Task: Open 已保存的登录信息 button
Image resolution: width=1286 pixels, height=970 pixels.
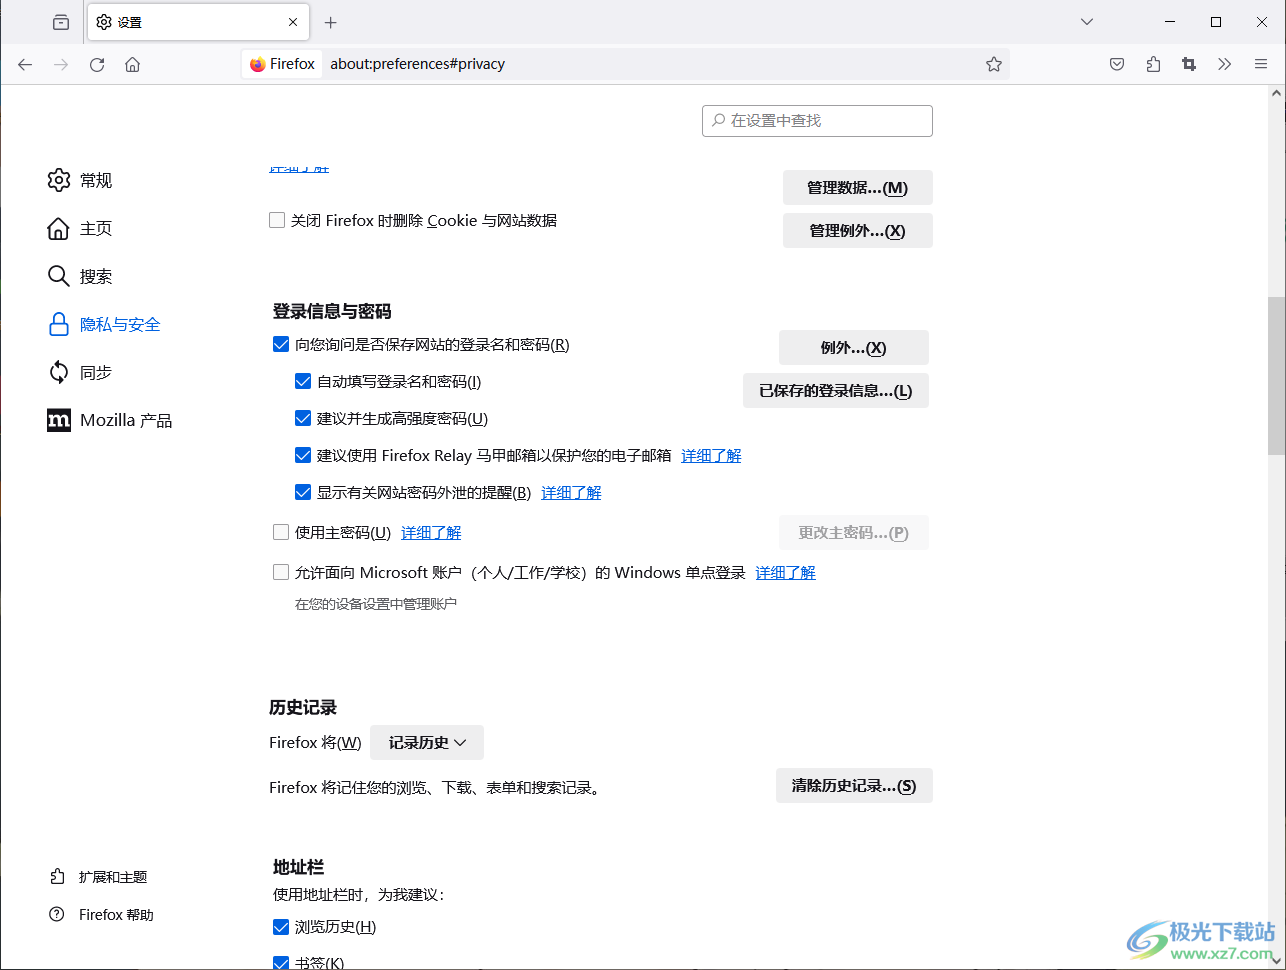Action: click(x=836, y=391)
